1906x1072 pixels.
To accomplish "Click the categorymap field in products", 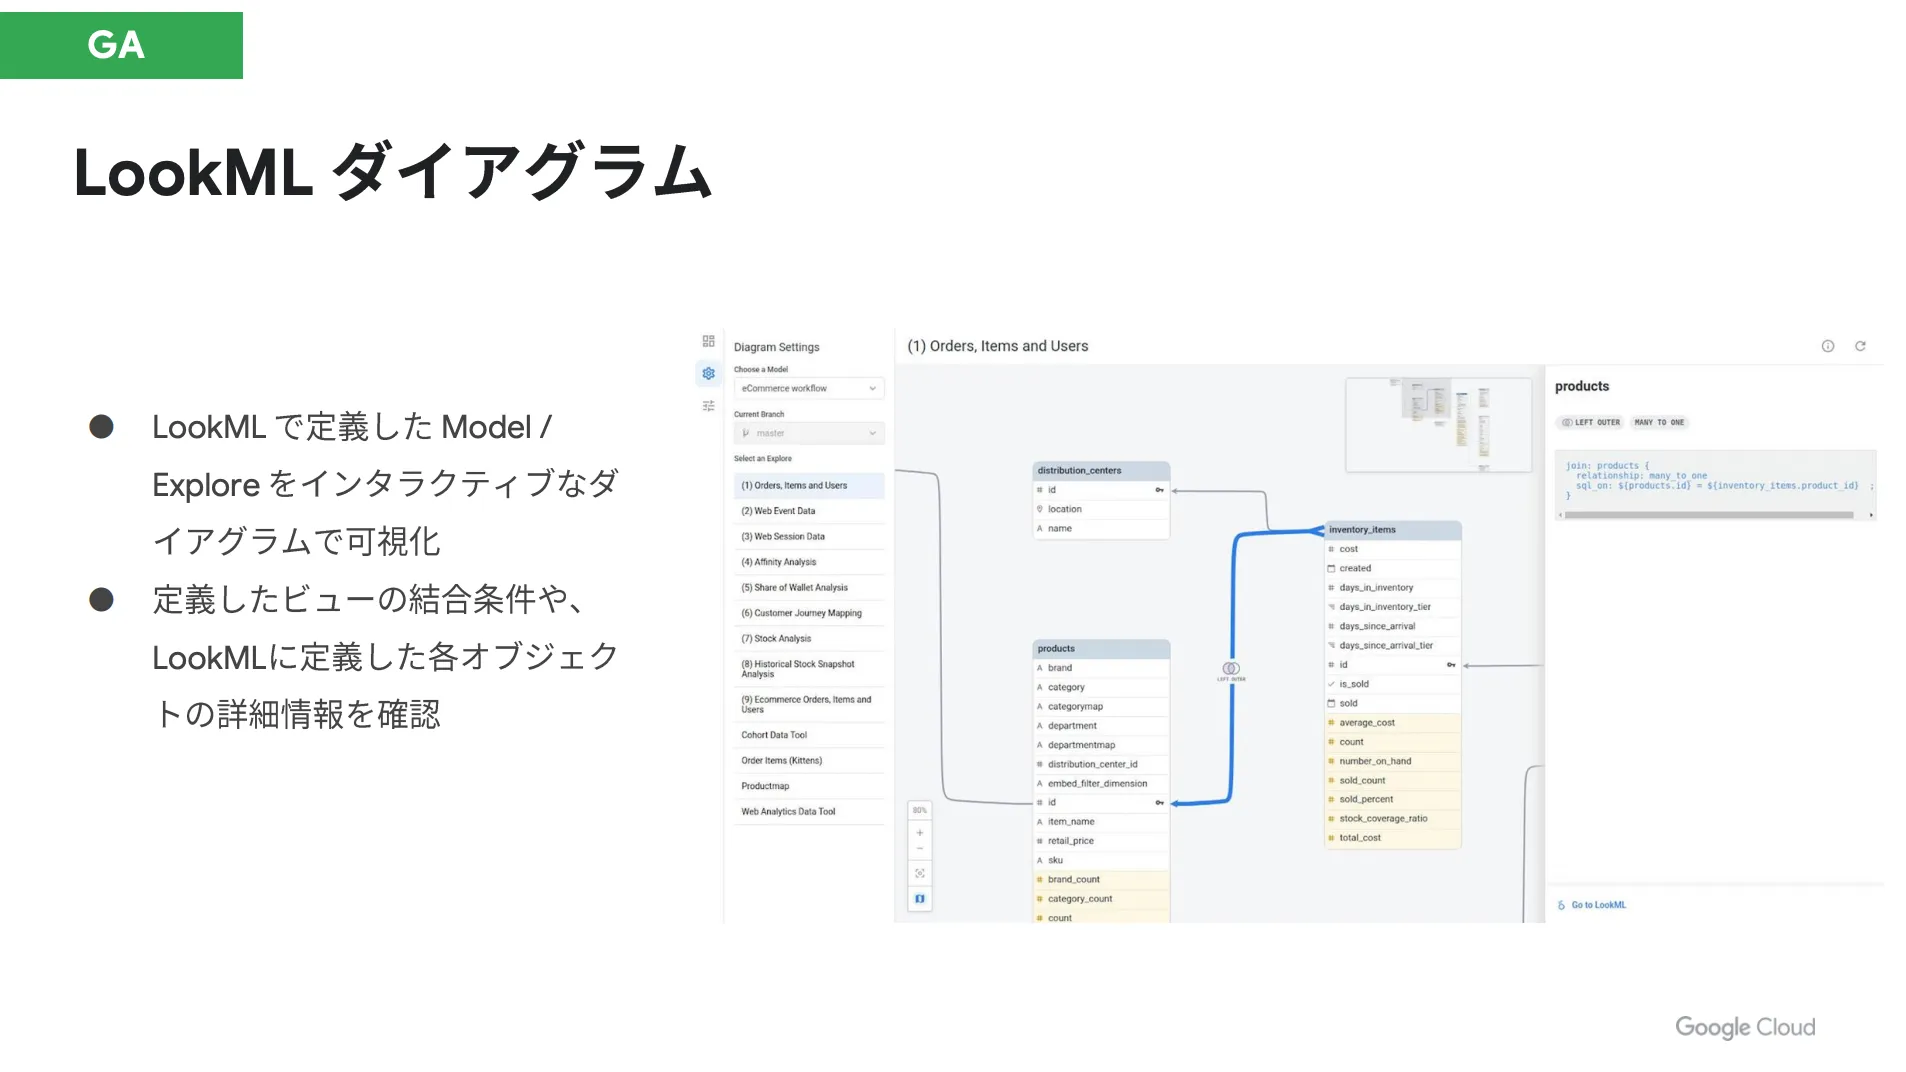I will point(1101,706).
